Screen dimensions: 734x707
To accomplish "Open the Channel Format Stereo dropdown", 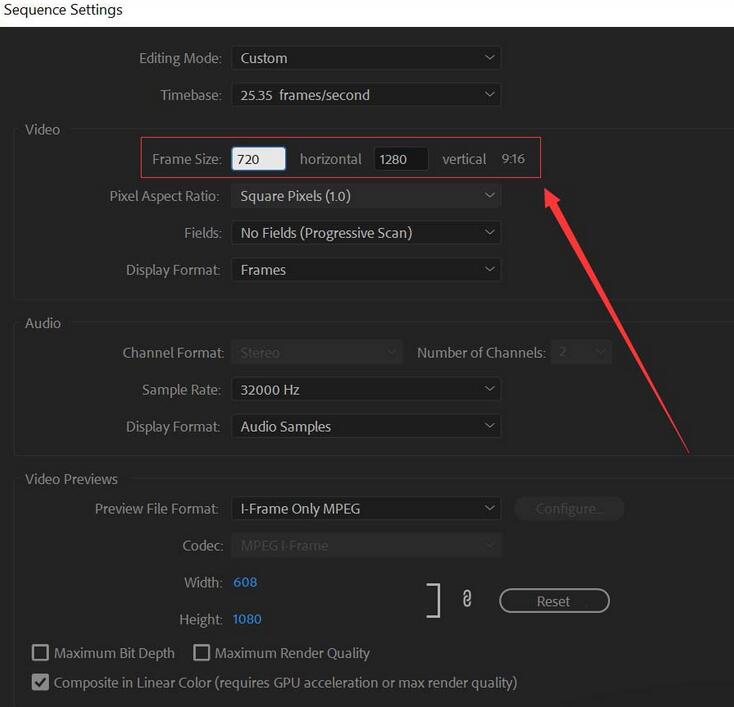I will 318,352.
